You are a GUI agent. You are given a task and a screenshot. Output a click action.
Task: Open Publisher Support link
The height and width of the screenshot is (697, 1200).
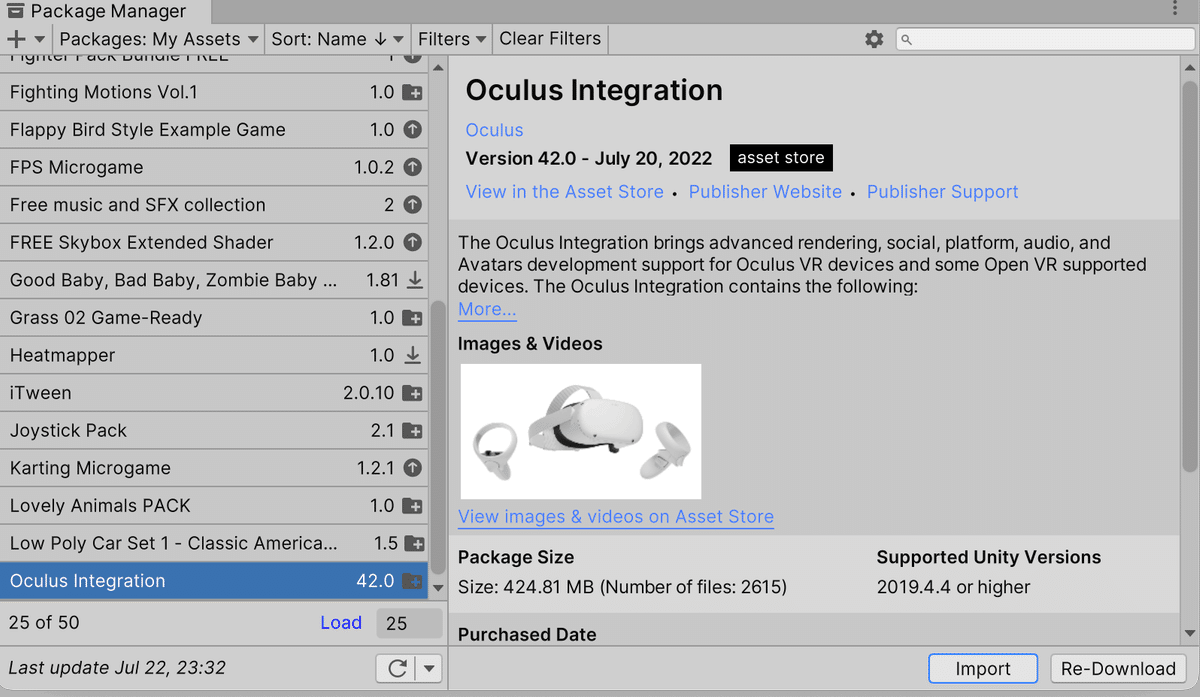(x=942, y=192)
